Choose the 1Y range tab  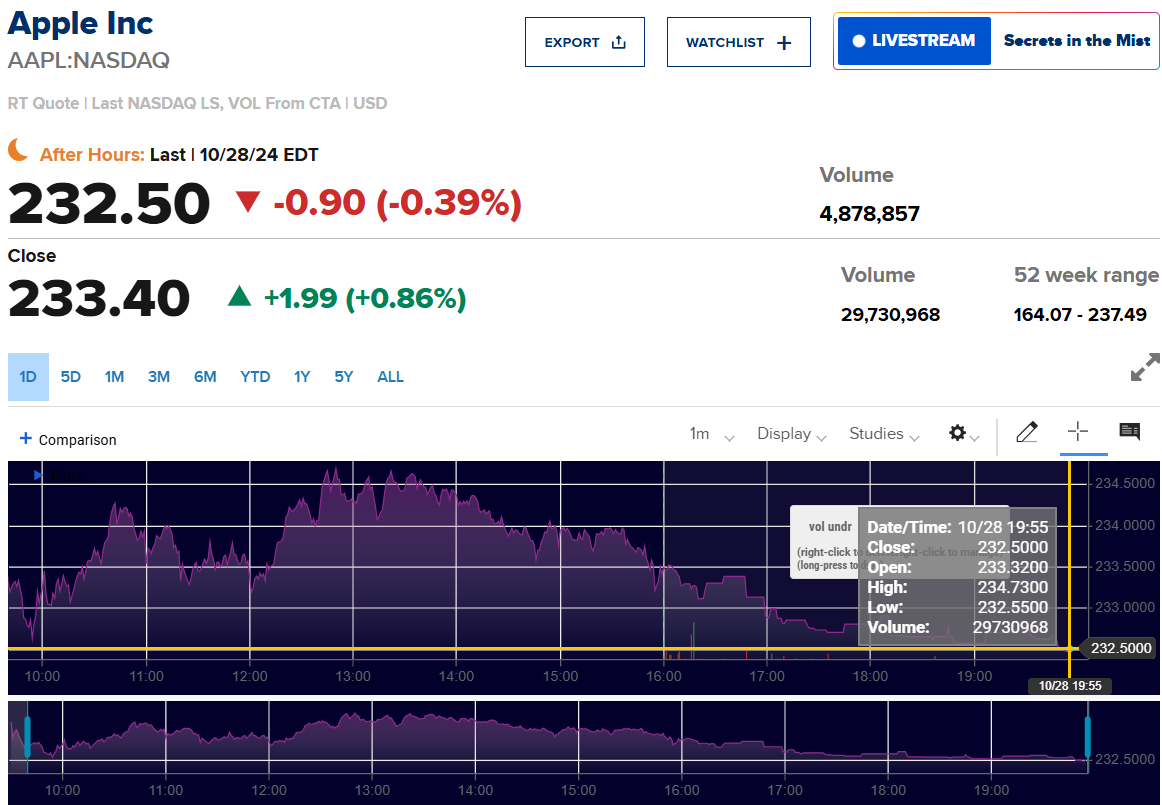[302, 377]
